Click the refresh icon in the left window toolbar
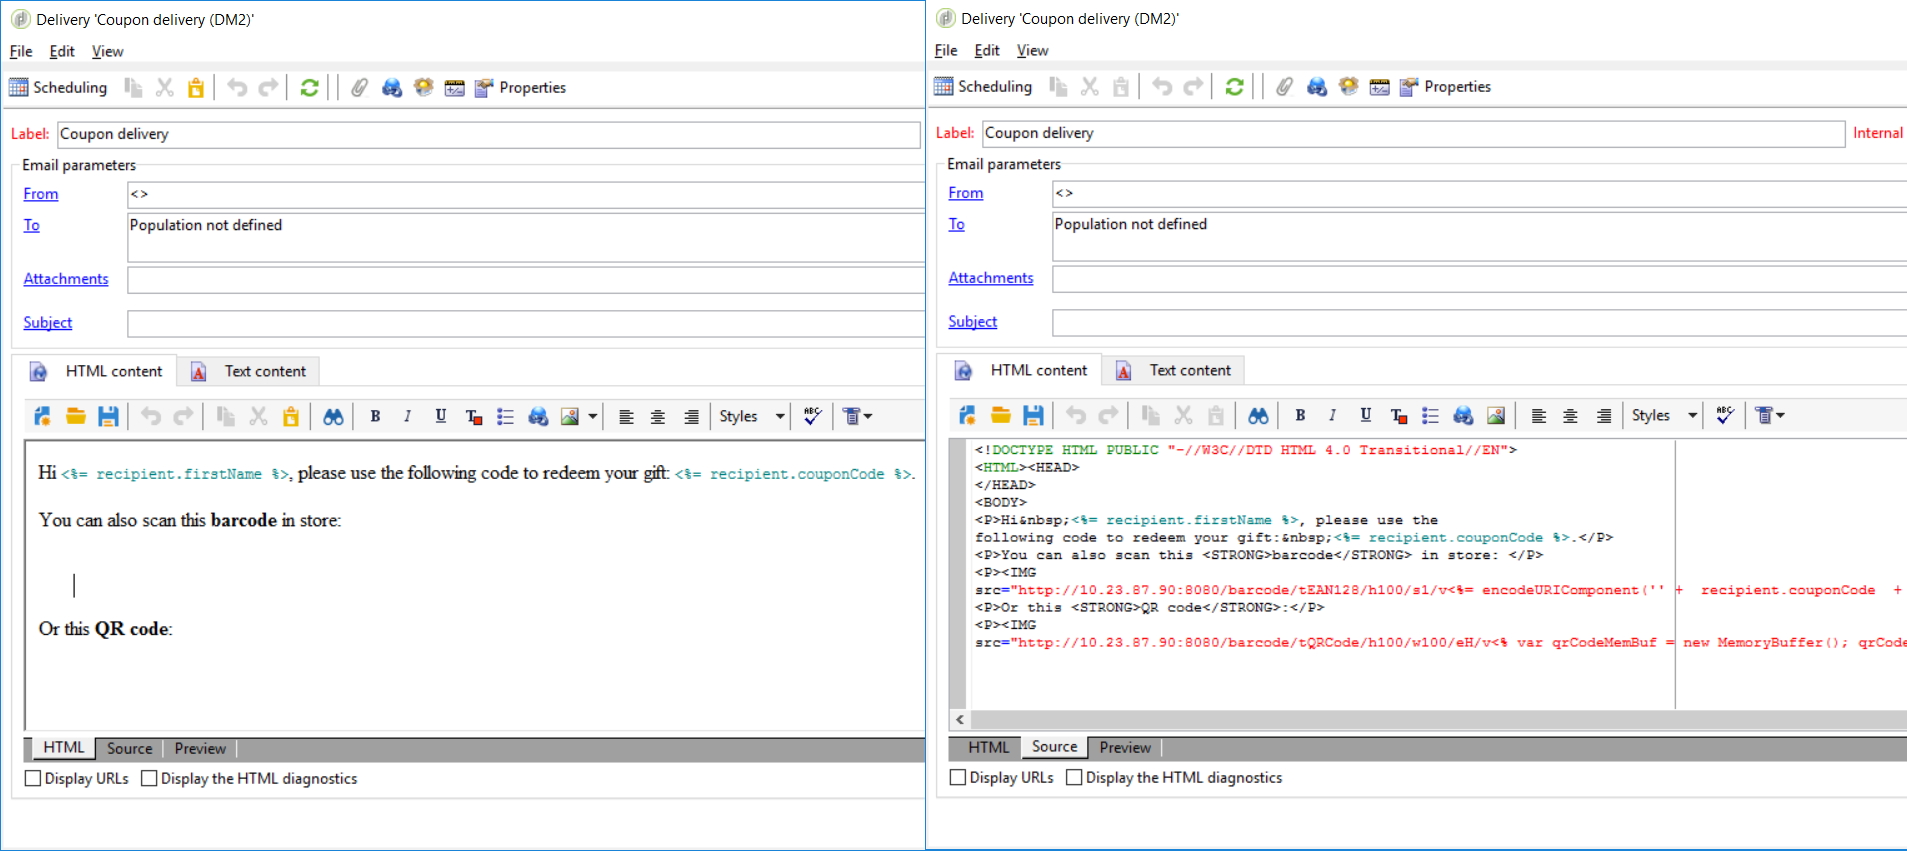This screenshot has height=851, width=1907. click(309, 88)
